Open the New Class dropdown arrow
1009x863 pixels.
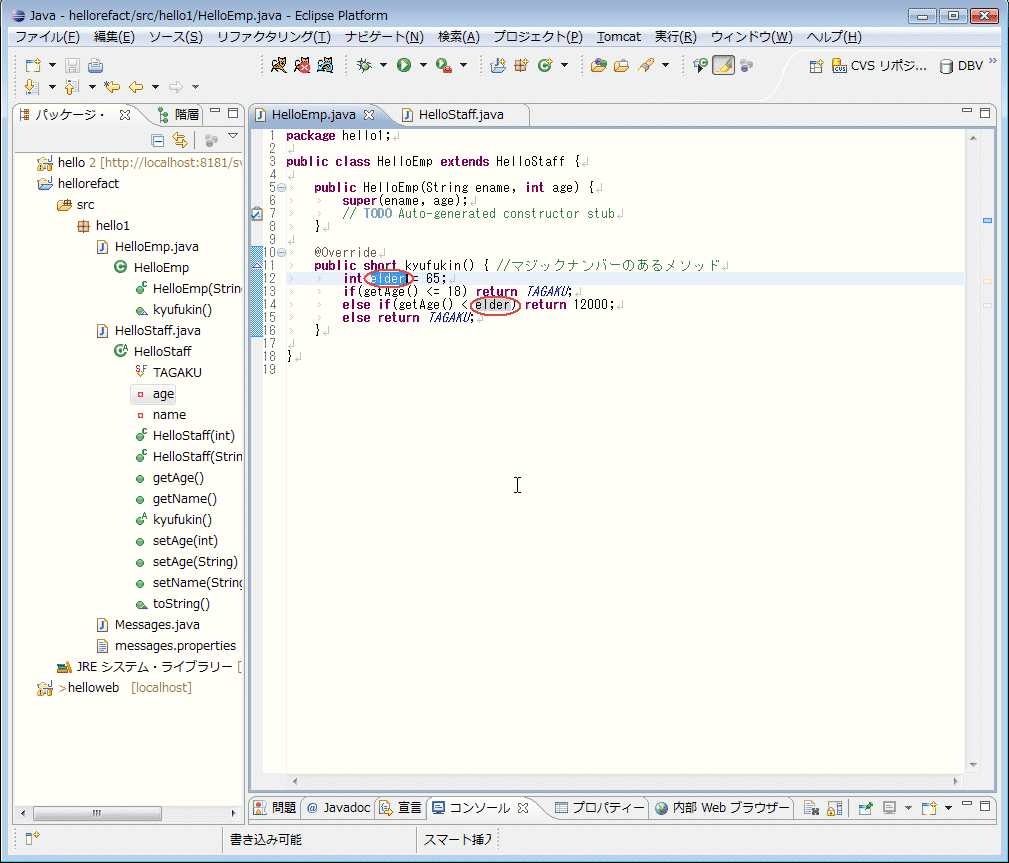tap(564, 65)
